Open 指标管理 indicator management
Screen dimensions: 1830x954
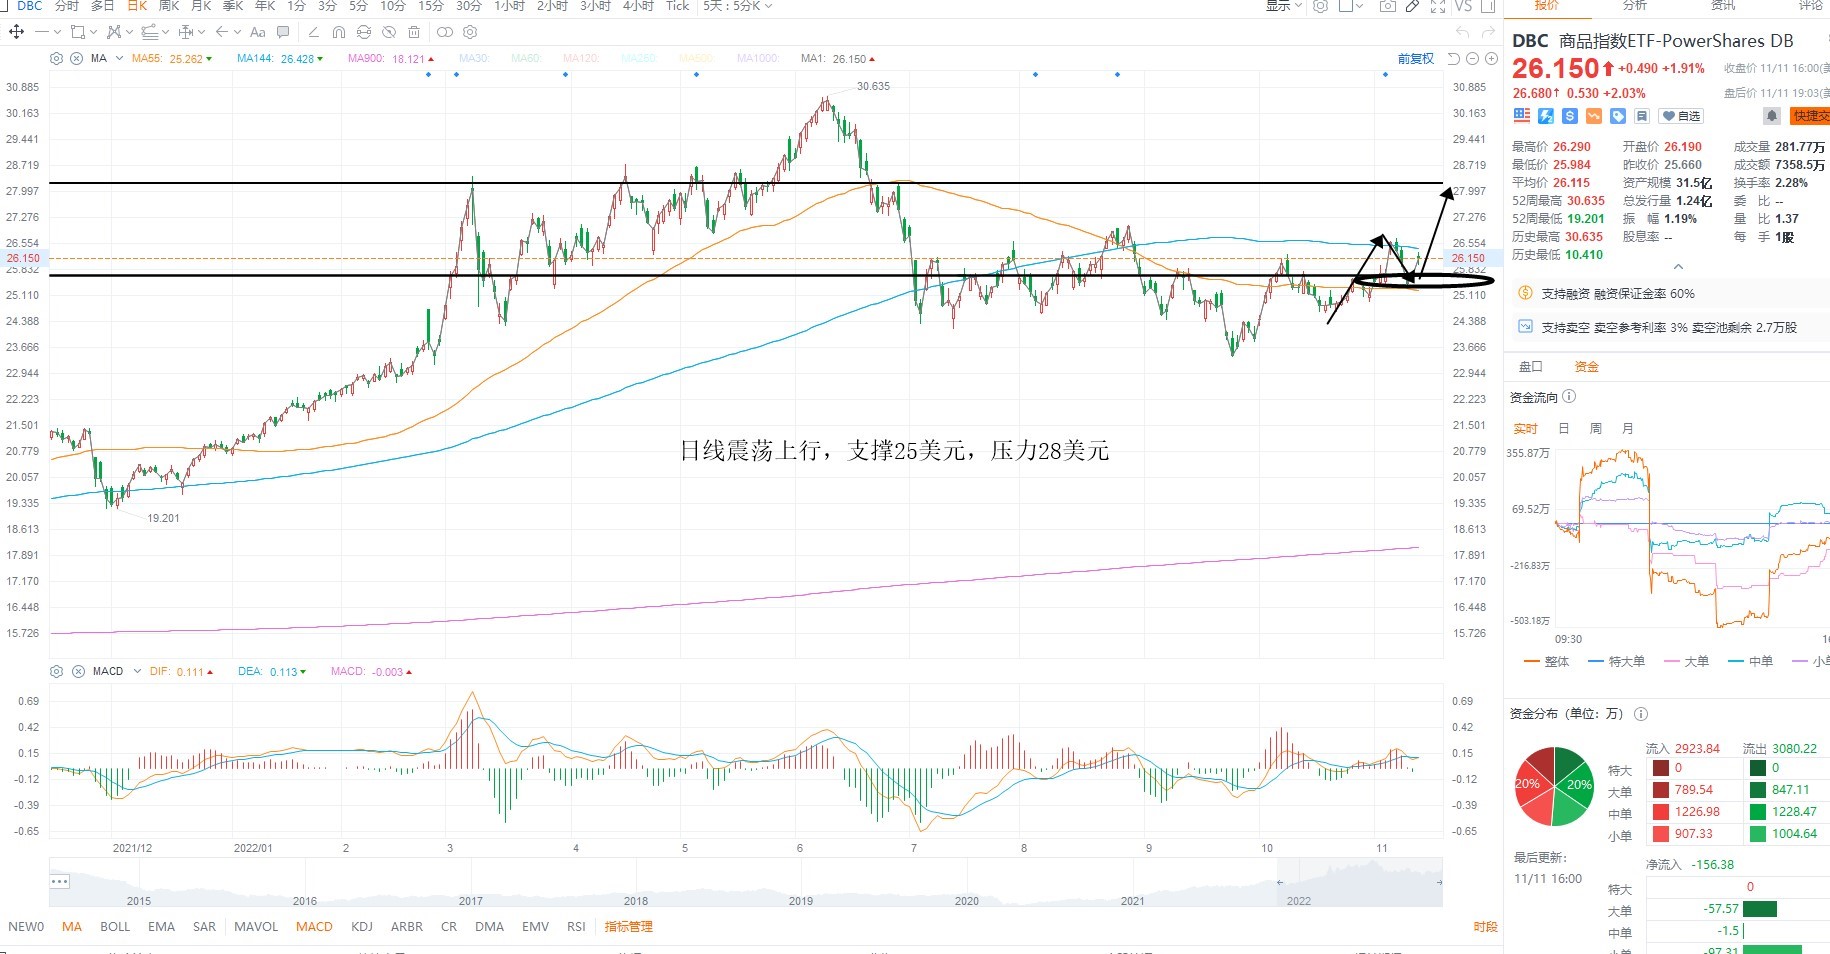pyautogui.click(x=628, y=927)
